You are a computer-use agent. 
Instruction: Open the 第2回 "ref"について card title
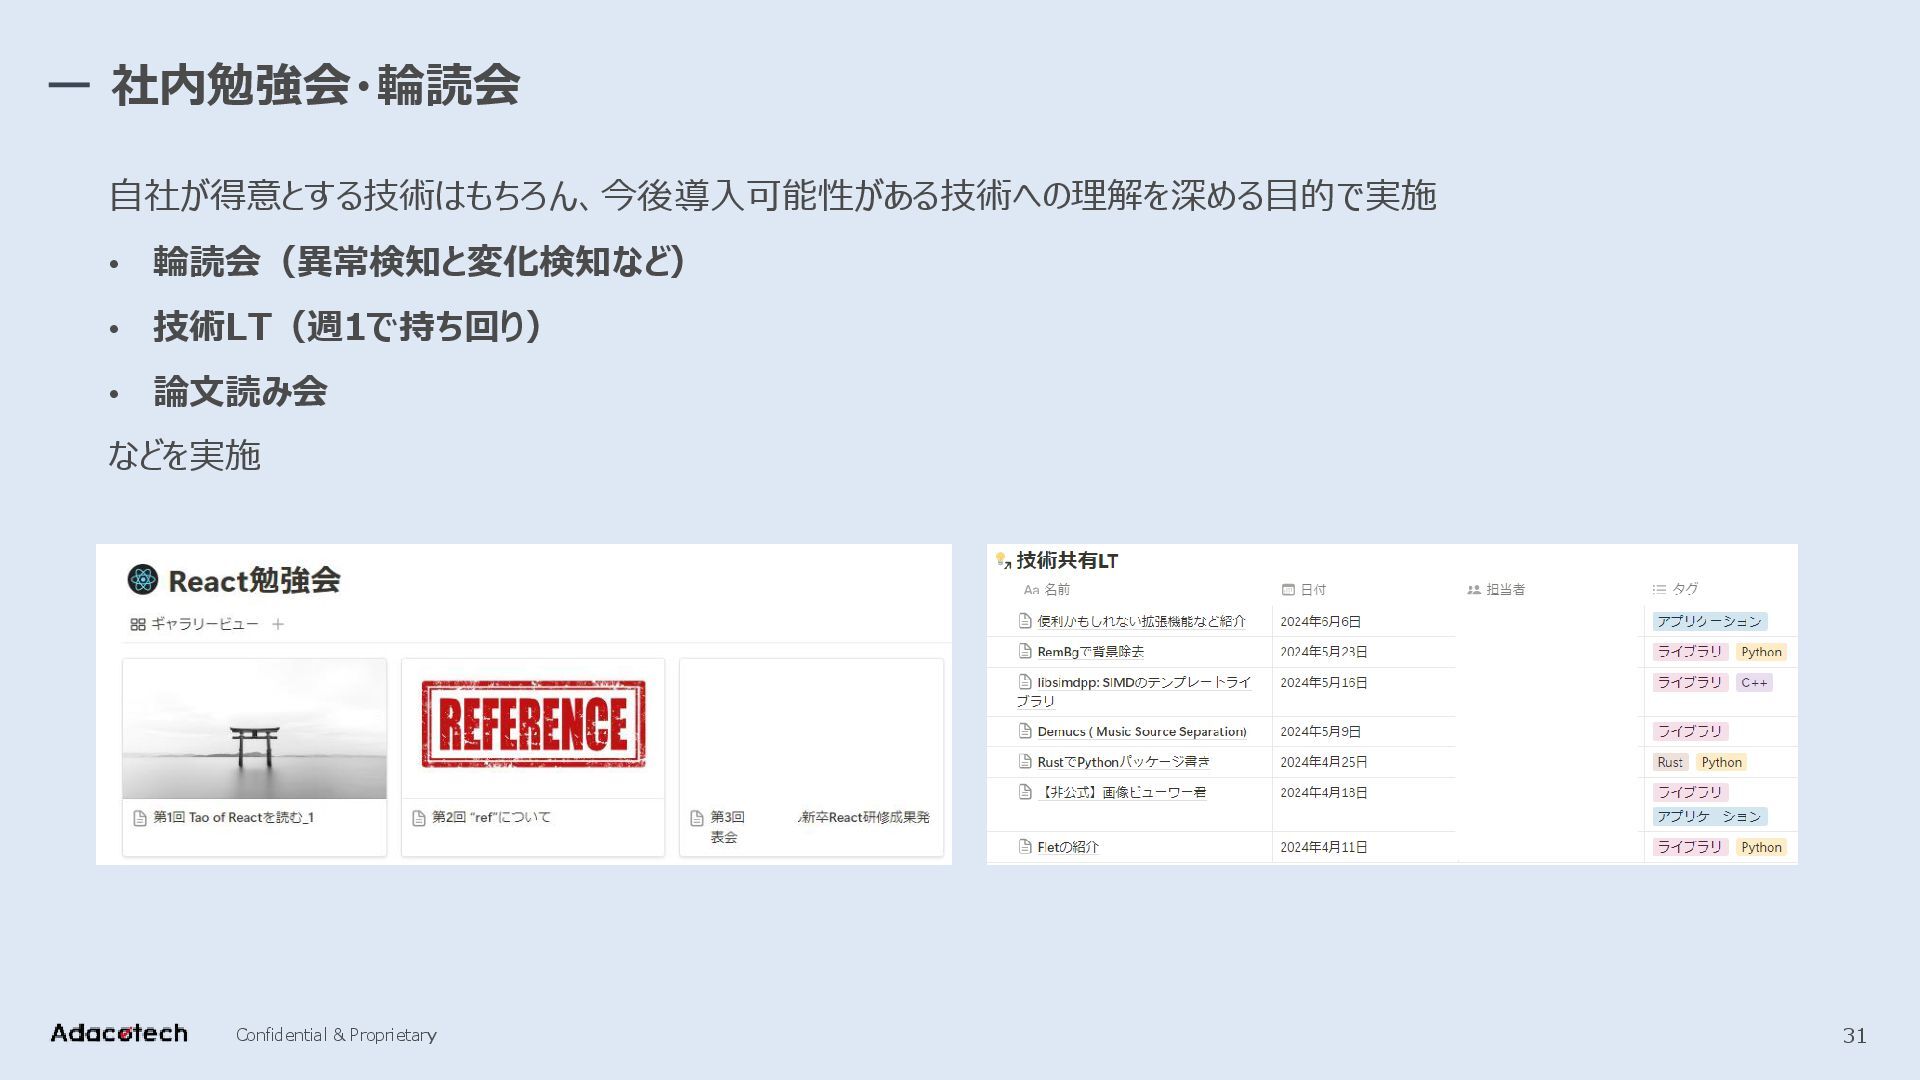(x=491, y=817)
